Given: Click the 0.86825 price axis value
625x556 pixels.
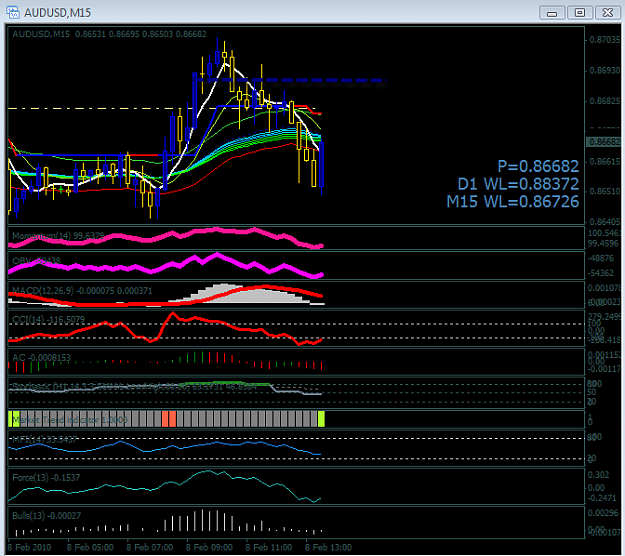Looking at the screenshot, I should (605, 101).
